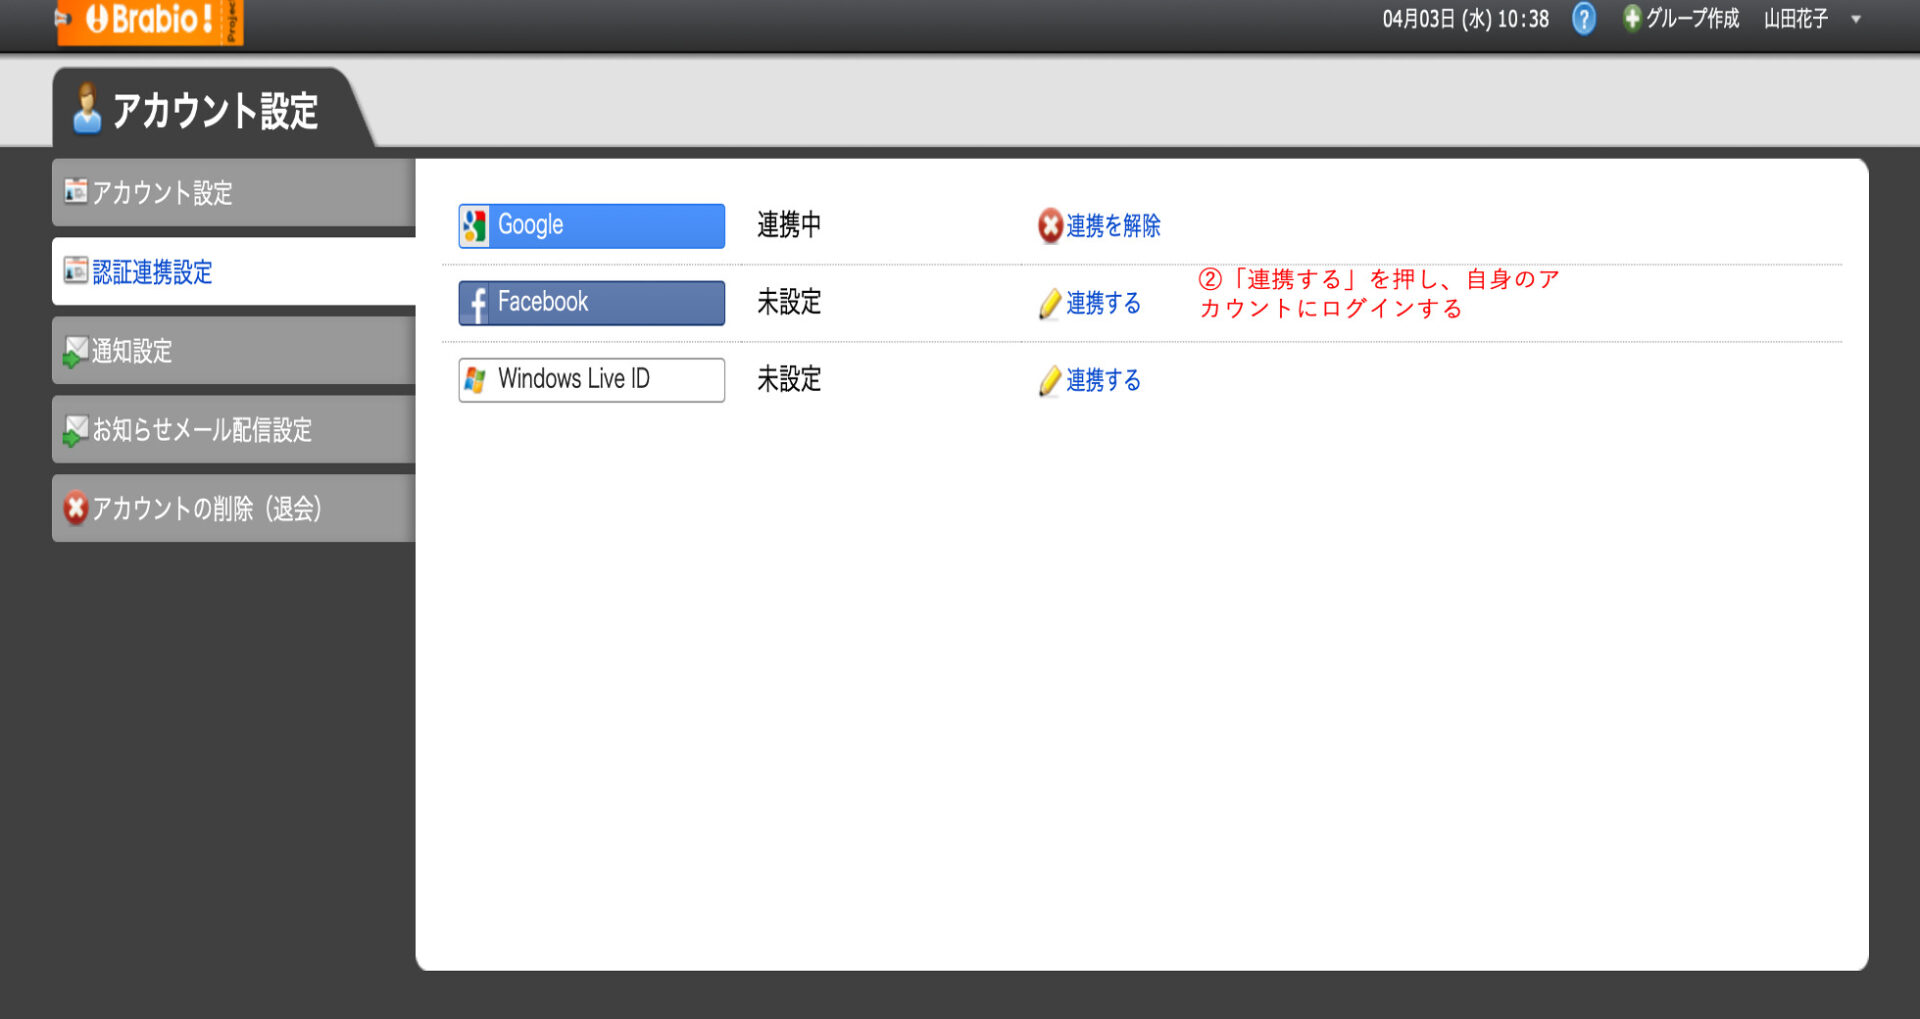Click the green plus icon beside グループ作成
1920x1019 pixels.
[1631, 18]
